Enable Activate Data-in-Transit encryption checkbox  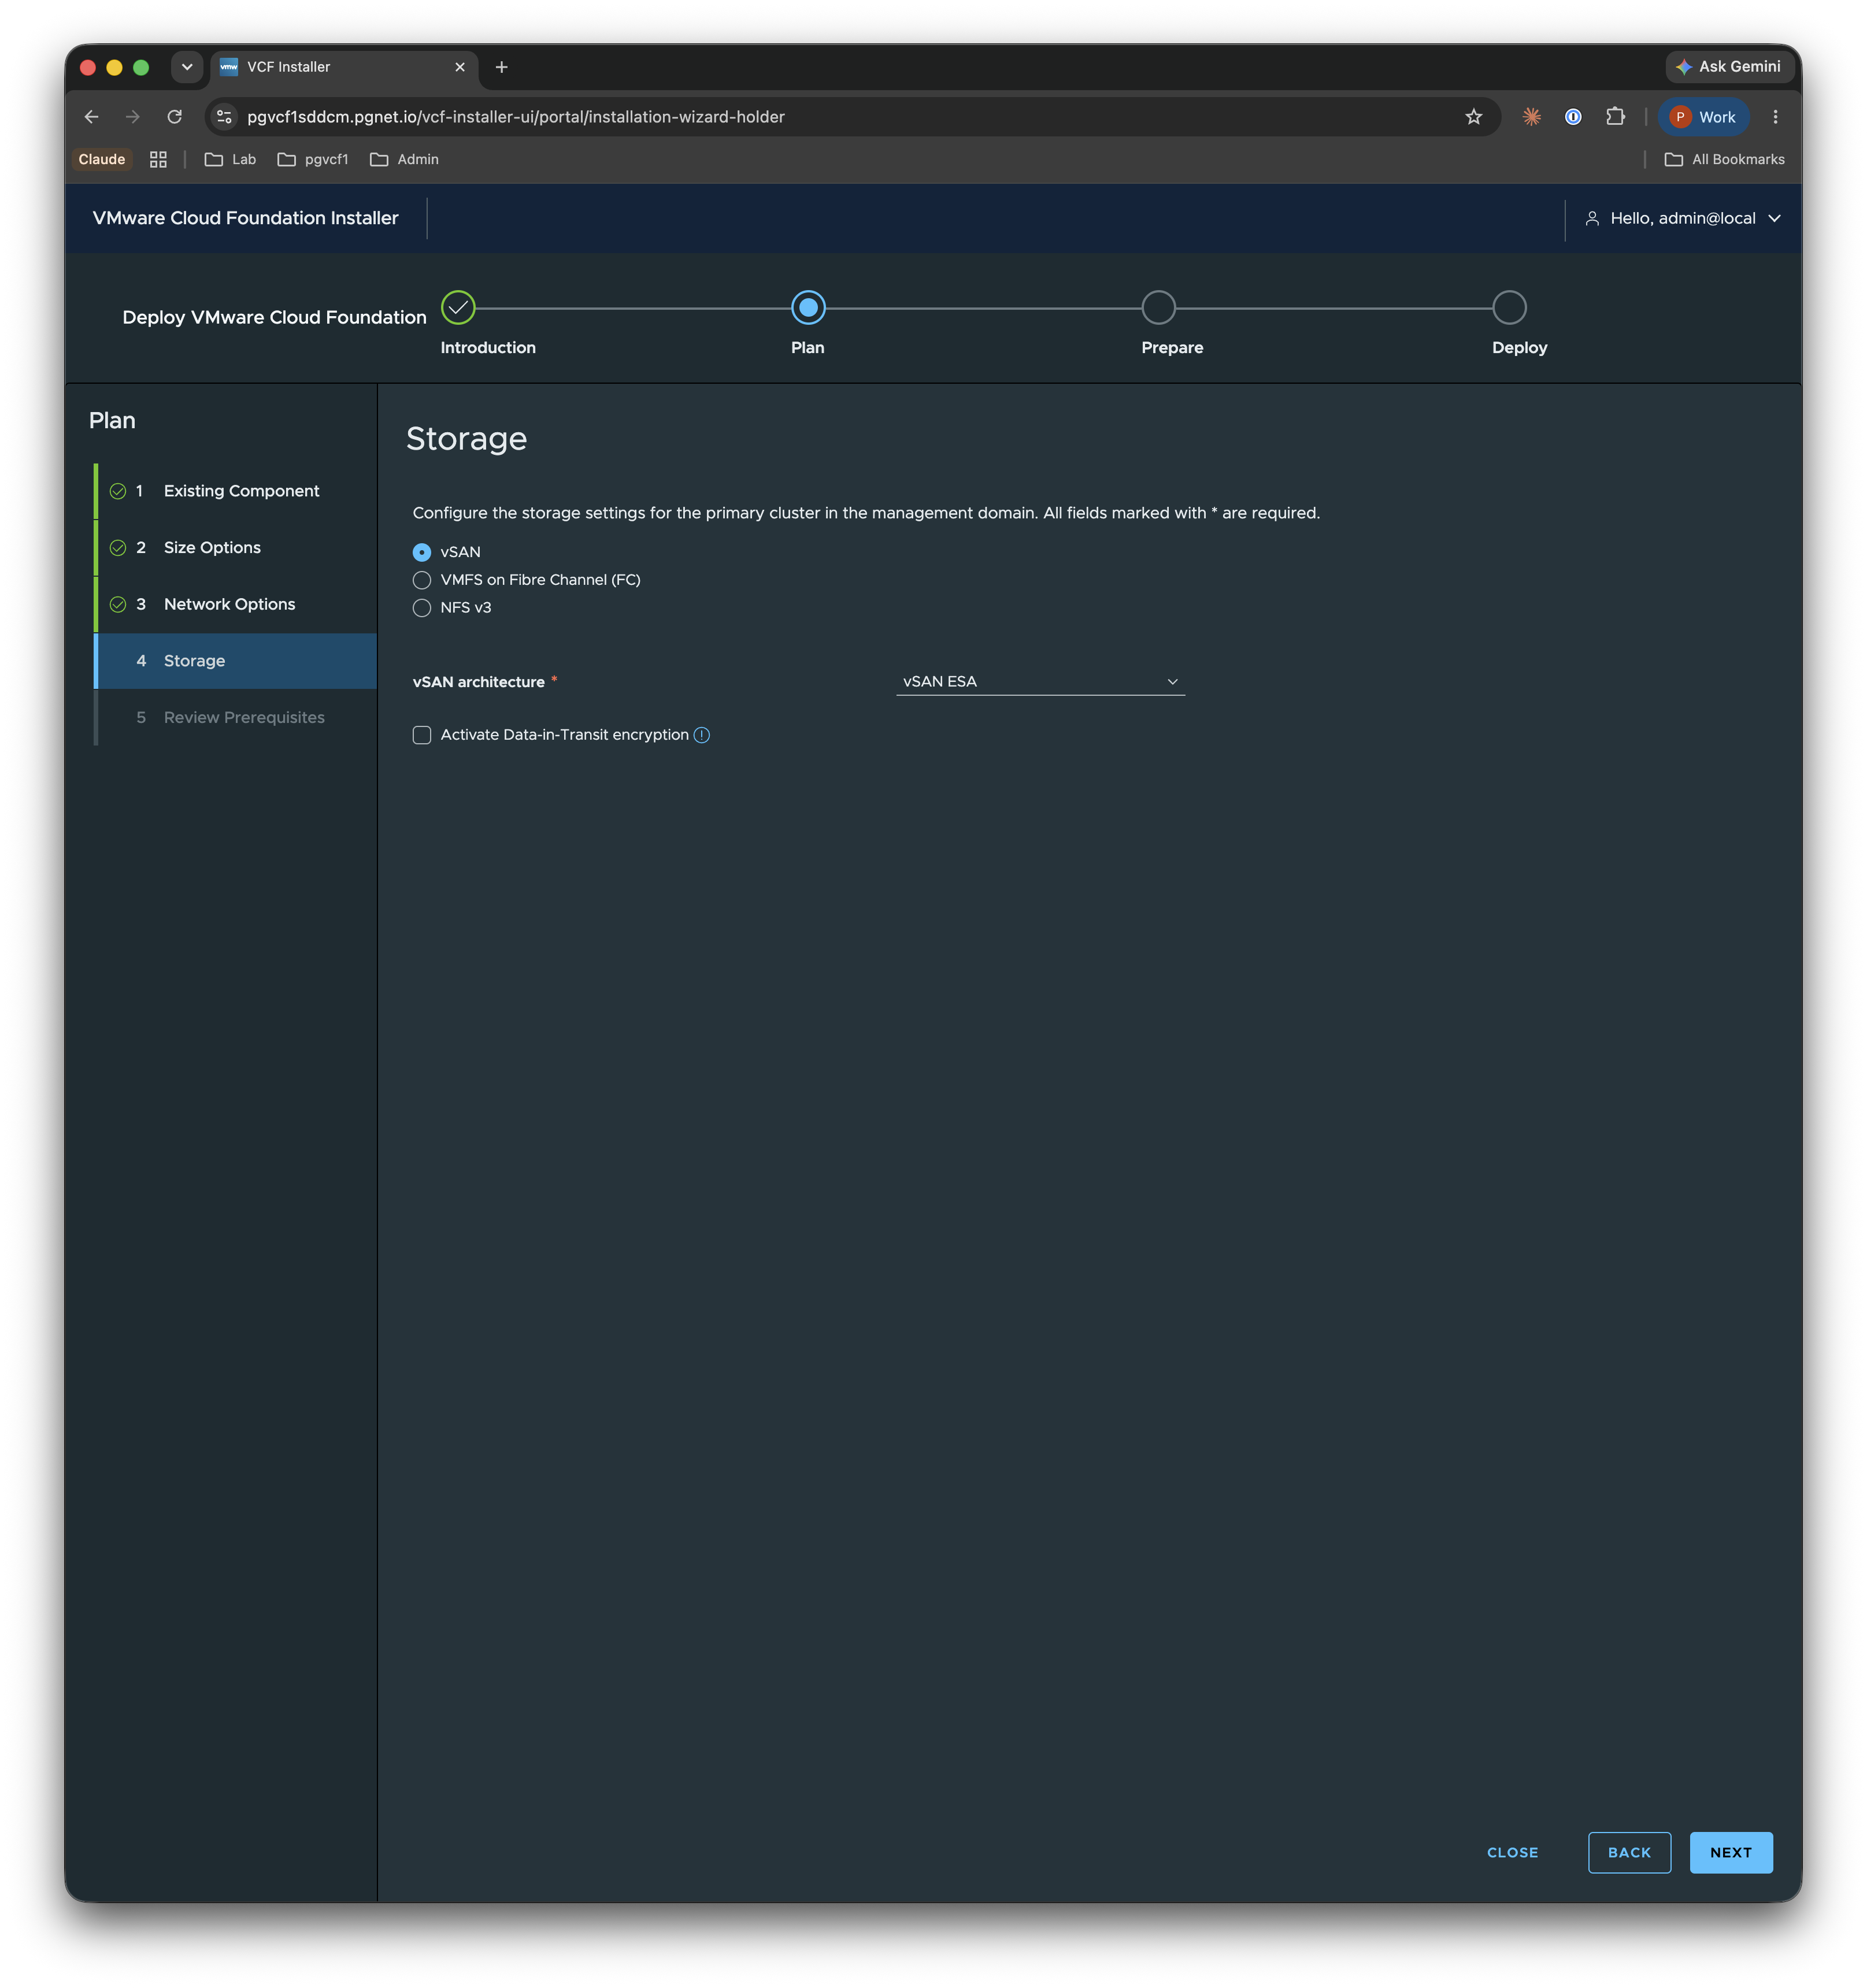tap(422, 735)
